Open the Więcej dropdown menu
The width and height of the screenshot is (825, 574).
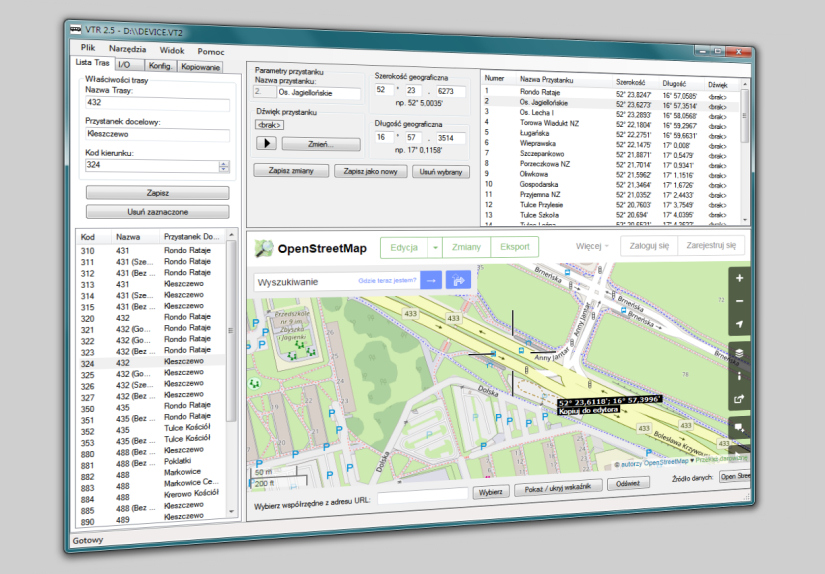click(592, 246)
